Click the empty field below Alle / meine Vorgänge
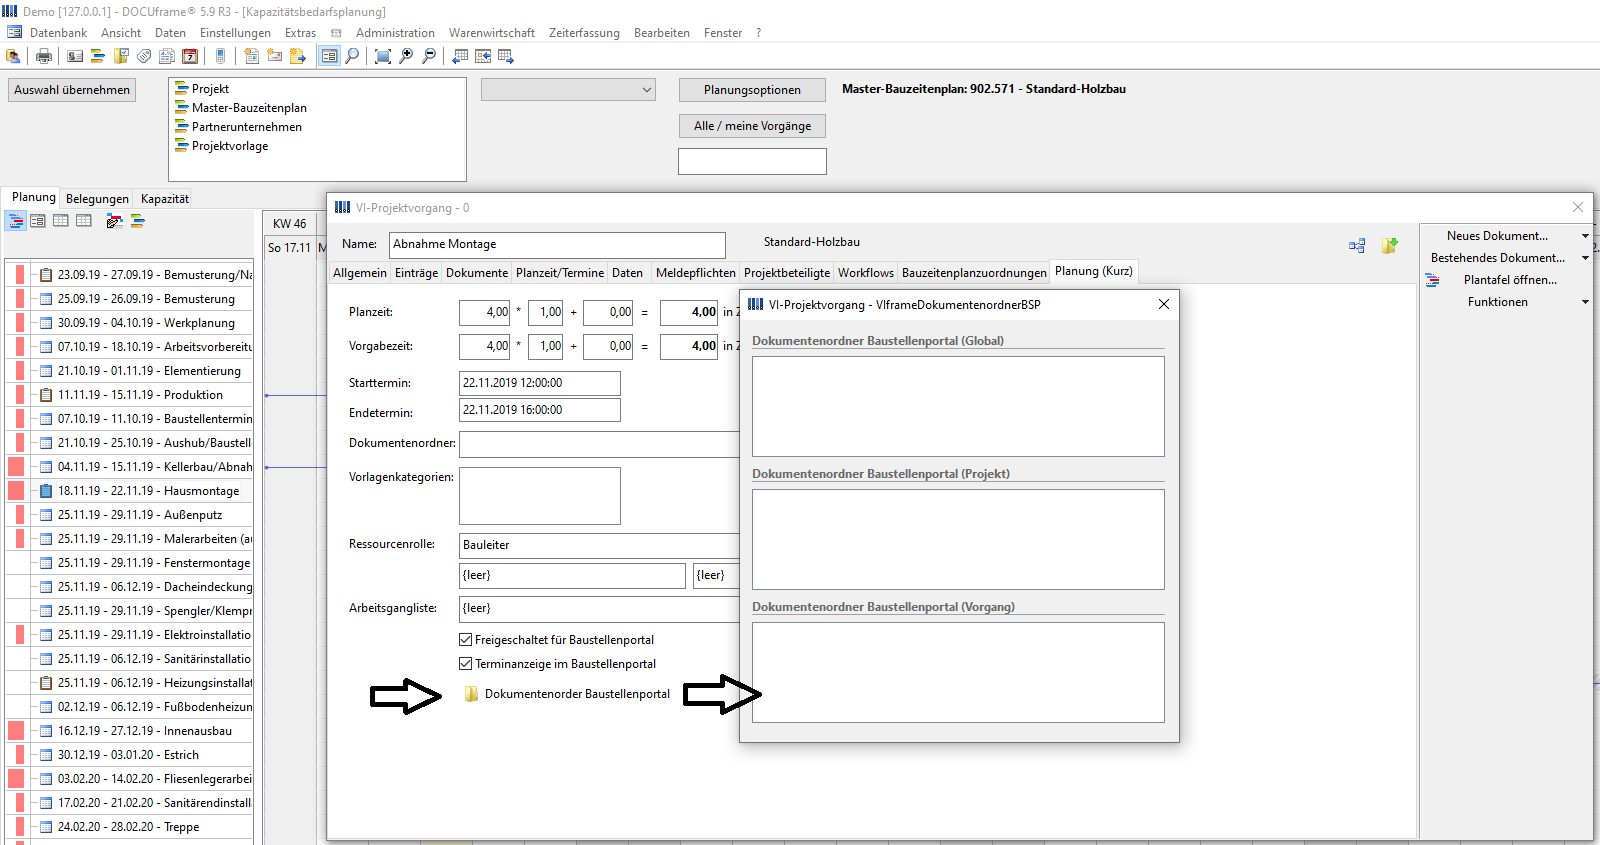The width and height of the screenshot is (1600, 845). pyautogui.click(x=752, y=161)
